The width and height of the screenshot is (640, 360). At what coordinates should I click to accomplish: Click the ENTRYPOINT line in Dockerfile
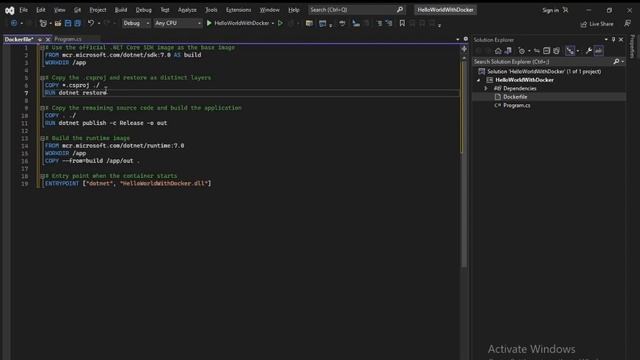pyautogui.click(x=128, y=184)
